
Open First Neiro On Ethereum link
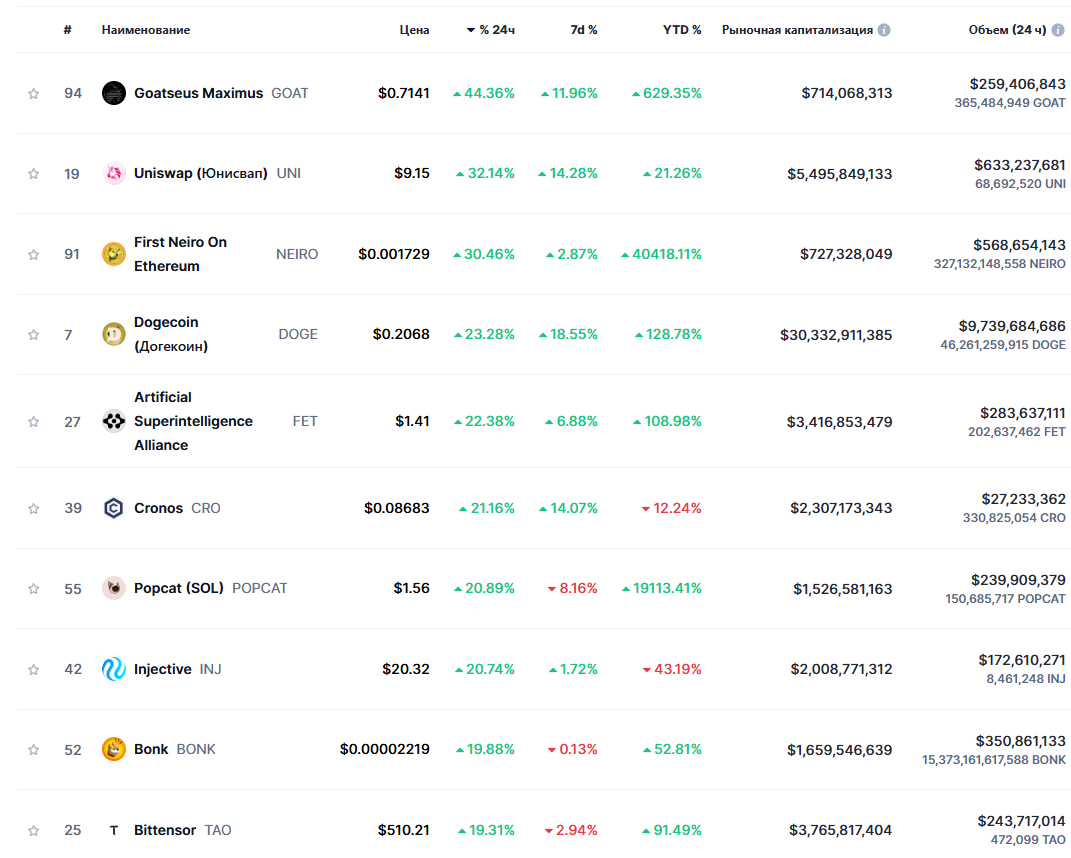click(180, 254)
